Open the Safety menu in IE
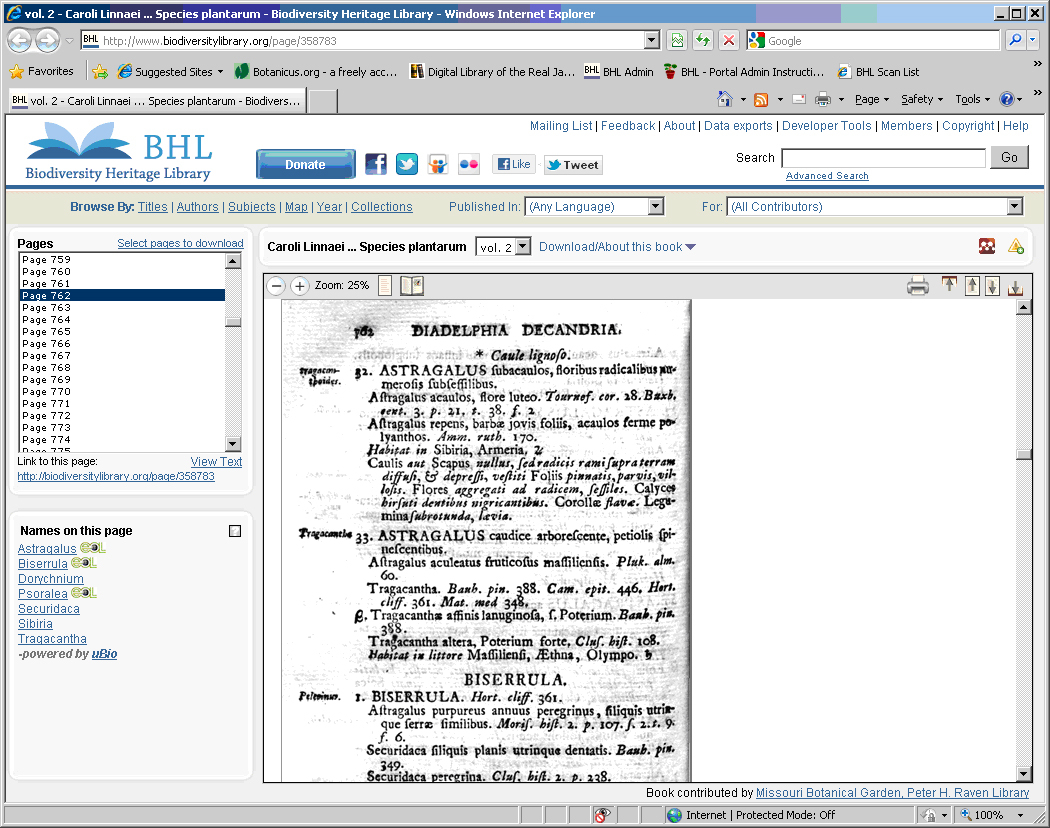 [x=921, y=99]
